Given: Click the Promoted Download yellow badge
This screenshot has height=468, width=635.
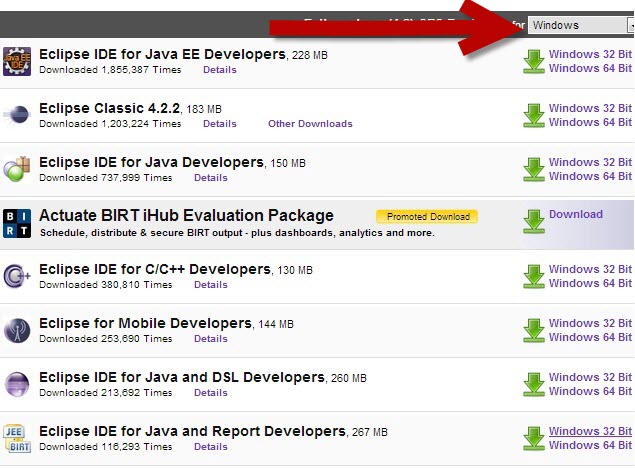Looking at the screenshot, I should [427, 216].
